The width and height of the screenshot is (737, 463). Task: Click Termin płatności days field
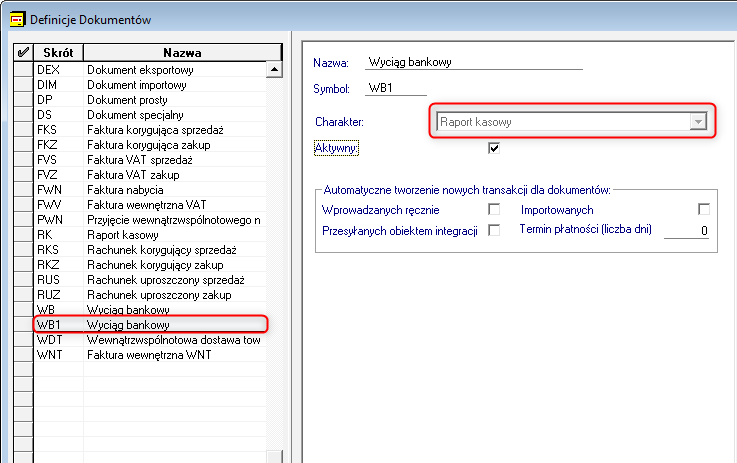click(686, 230)
